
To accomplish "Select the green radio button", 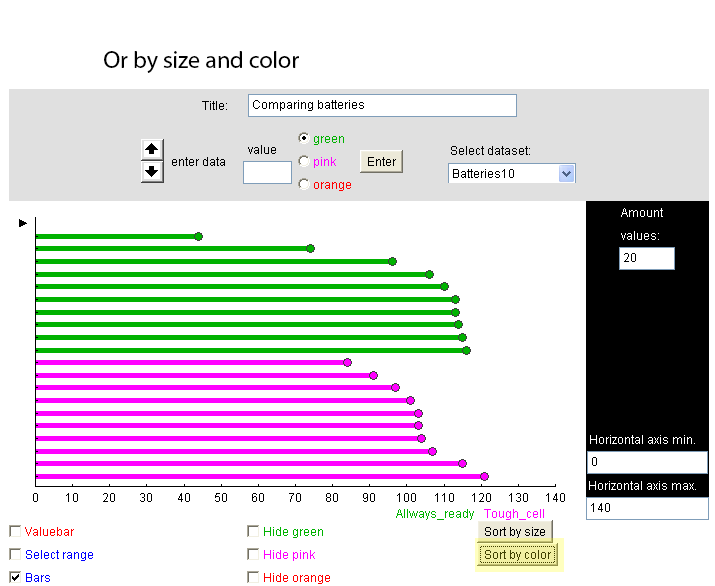I will point(304,138).
